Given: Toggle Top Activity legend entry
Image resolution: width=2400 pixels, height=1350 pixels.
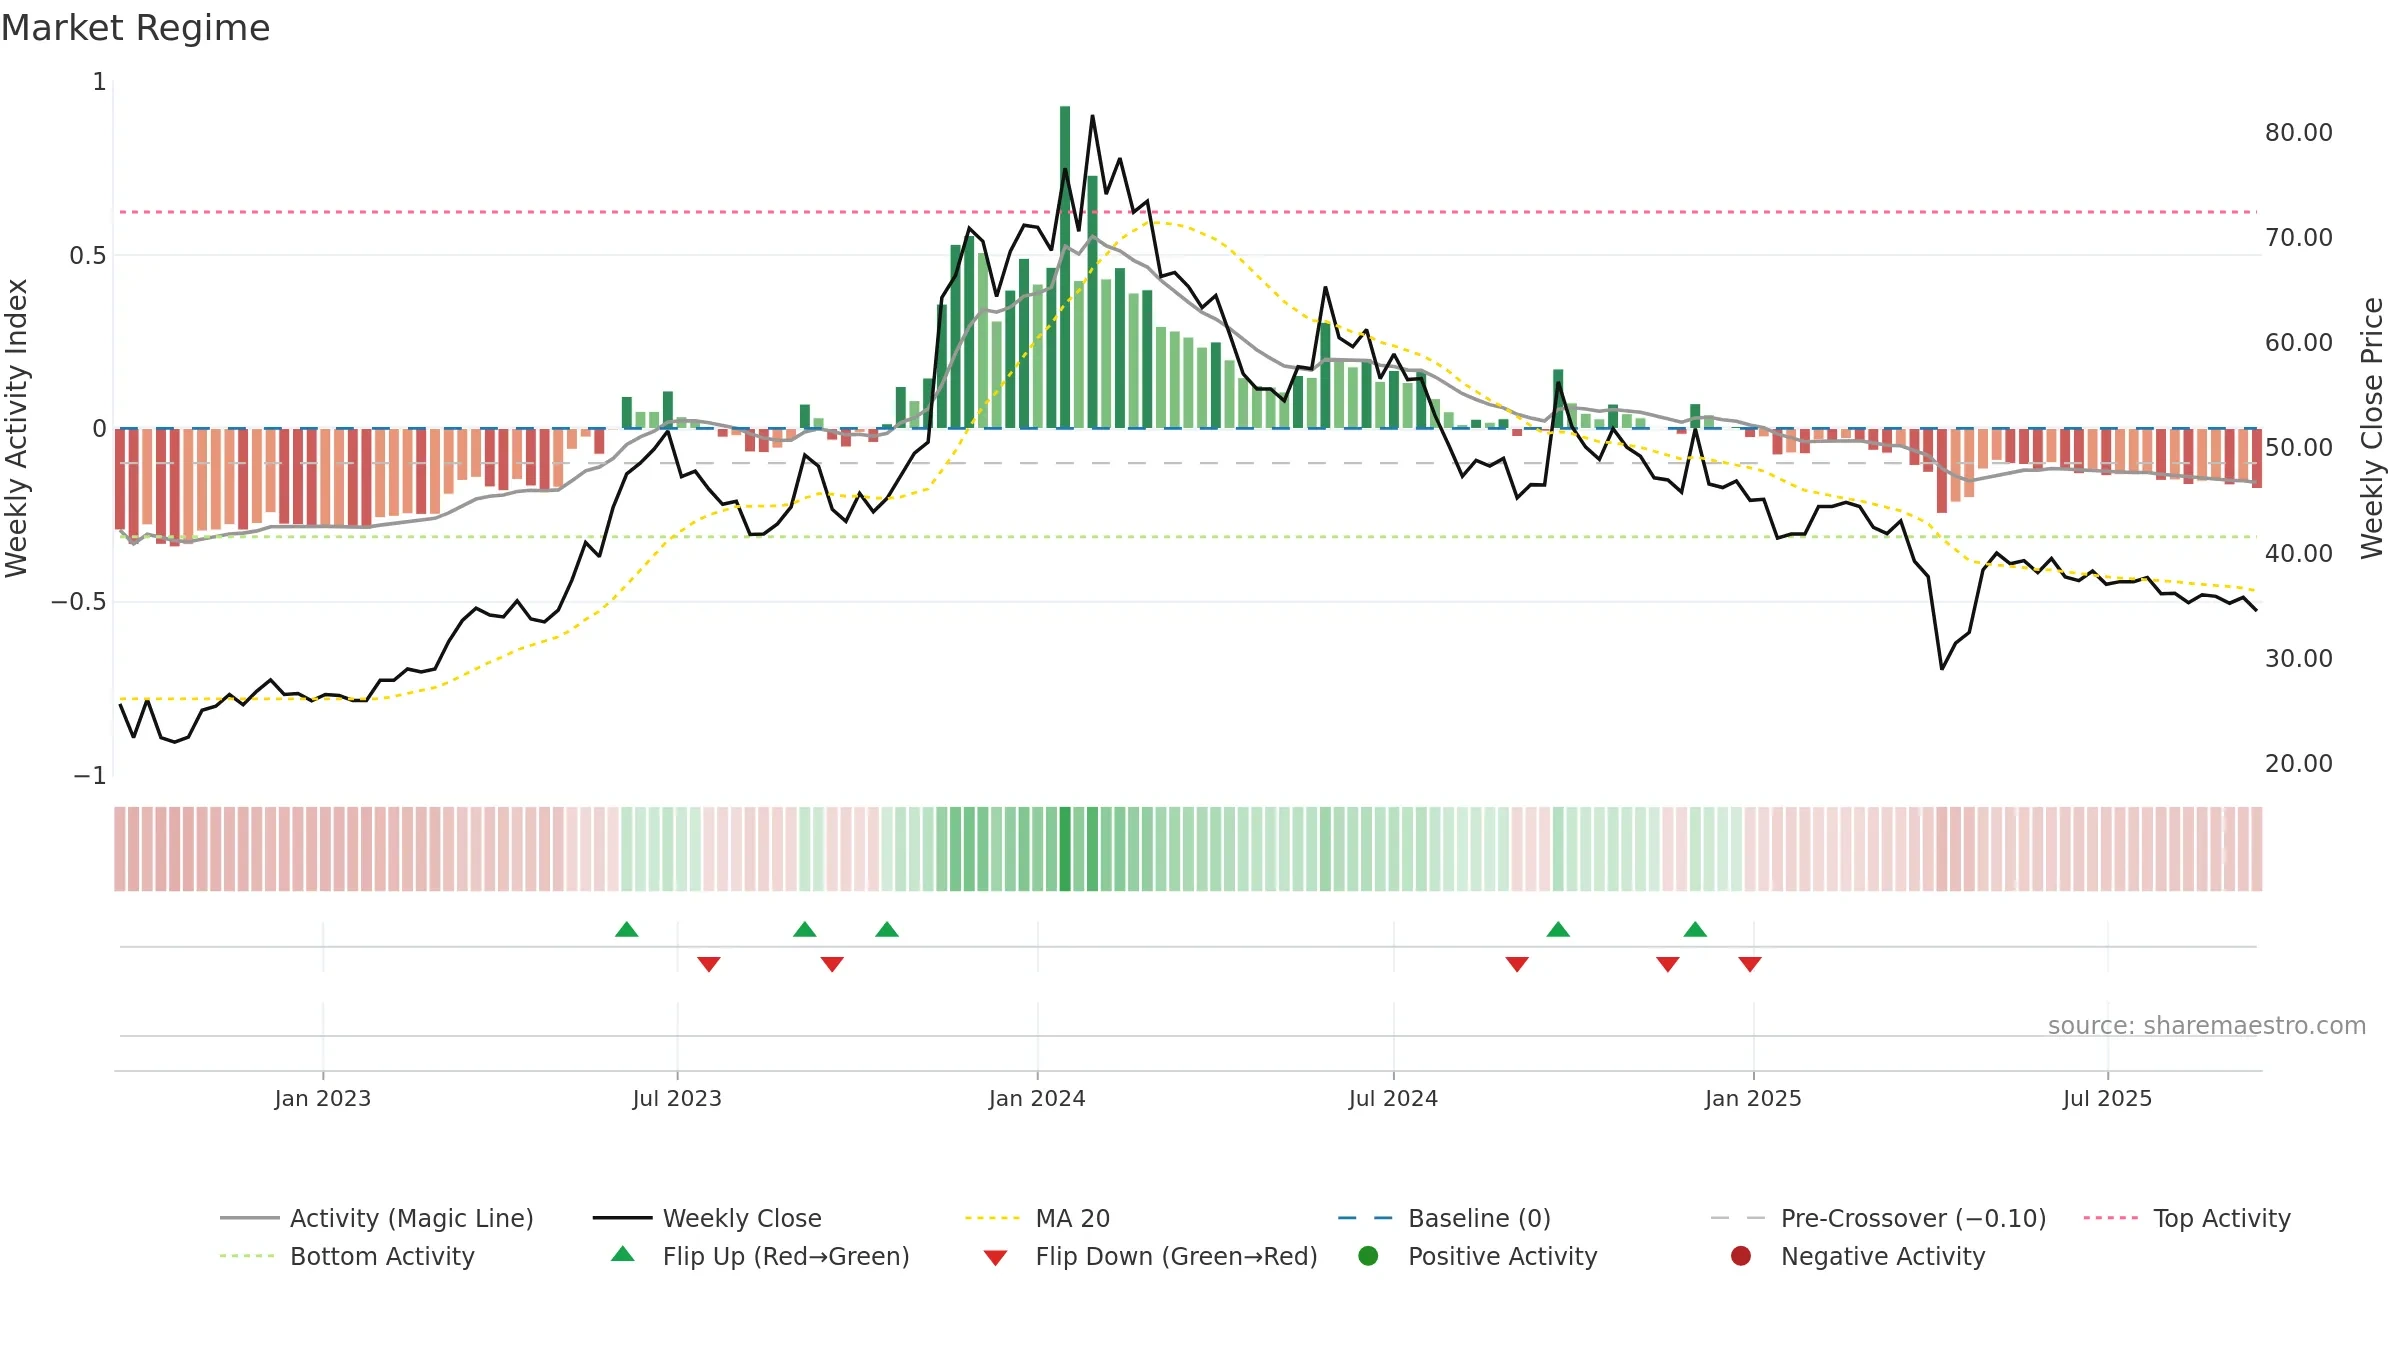Looking at the screenshot, I should coord(2187,1218).
